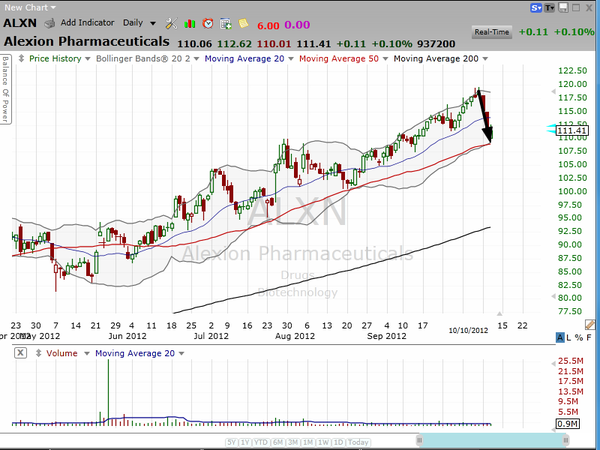Select the 6M time range button
The width and height of the screenshot is (600, 450).
pyautogui.click(x=278, y=442)
